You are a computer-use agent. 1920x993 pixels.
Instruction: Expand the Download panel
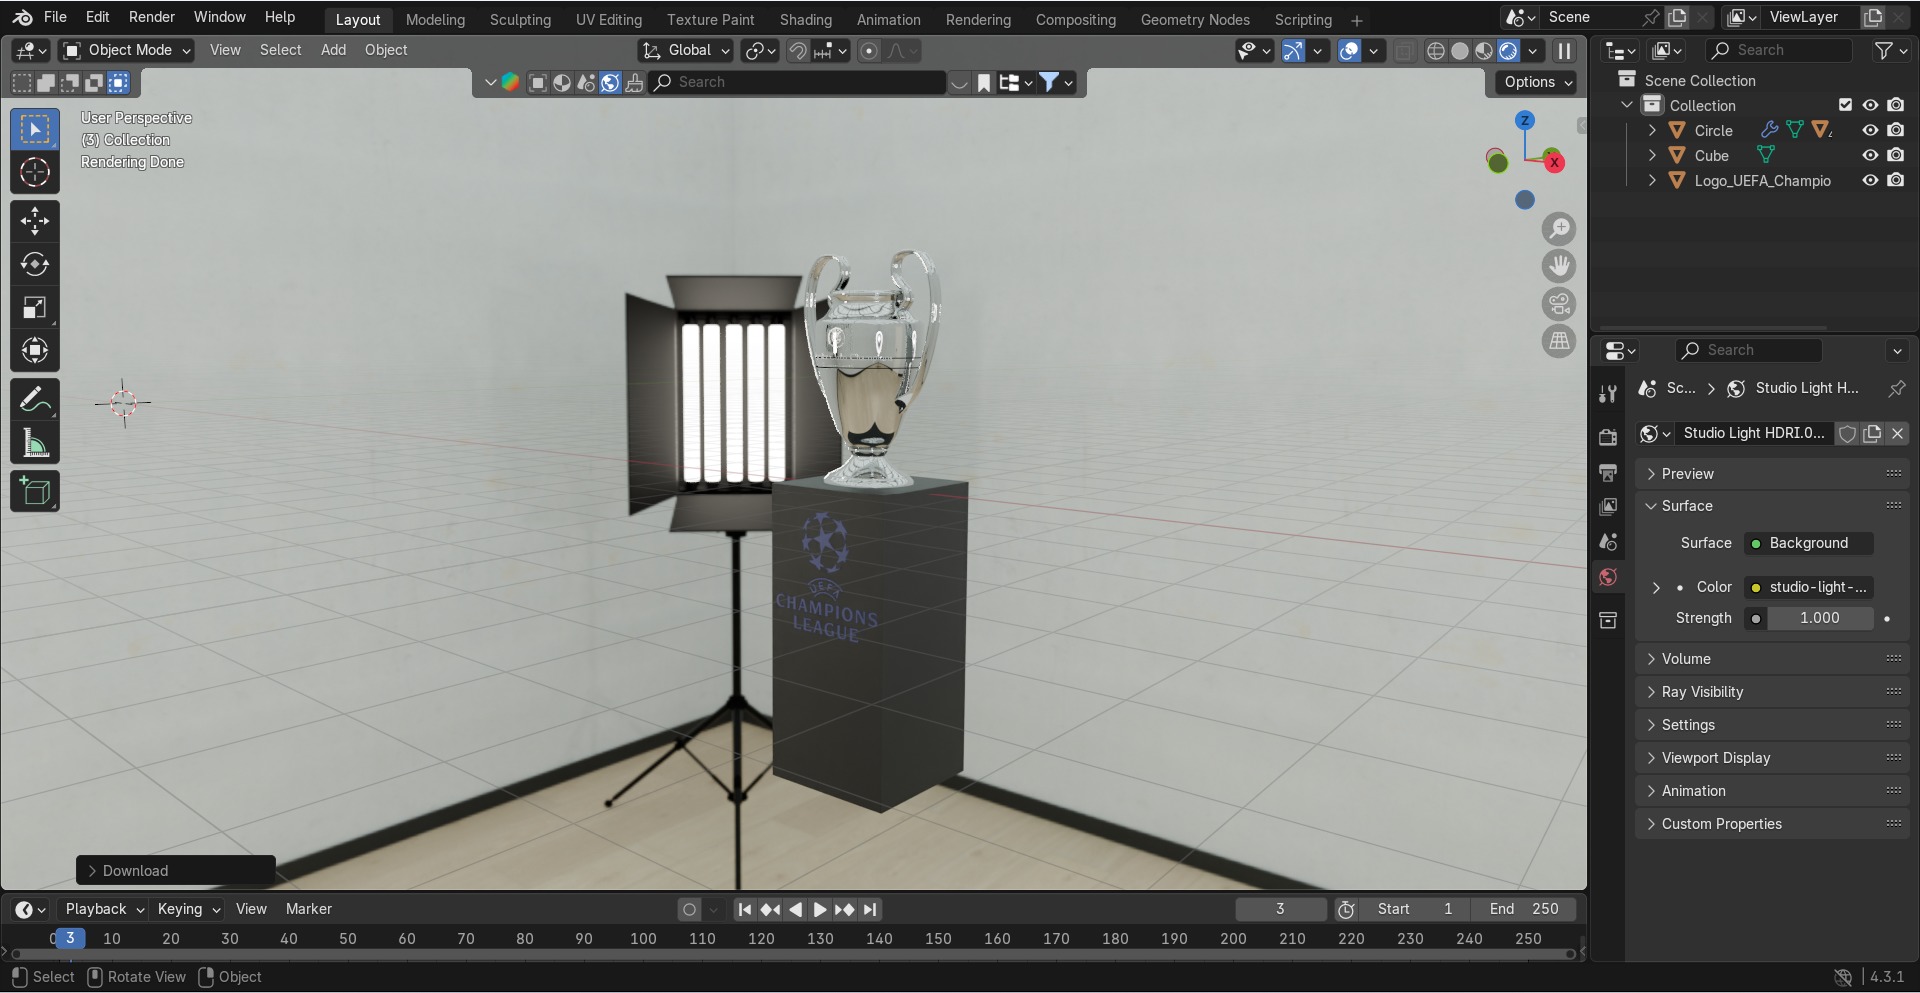click(x=176, y=871)
